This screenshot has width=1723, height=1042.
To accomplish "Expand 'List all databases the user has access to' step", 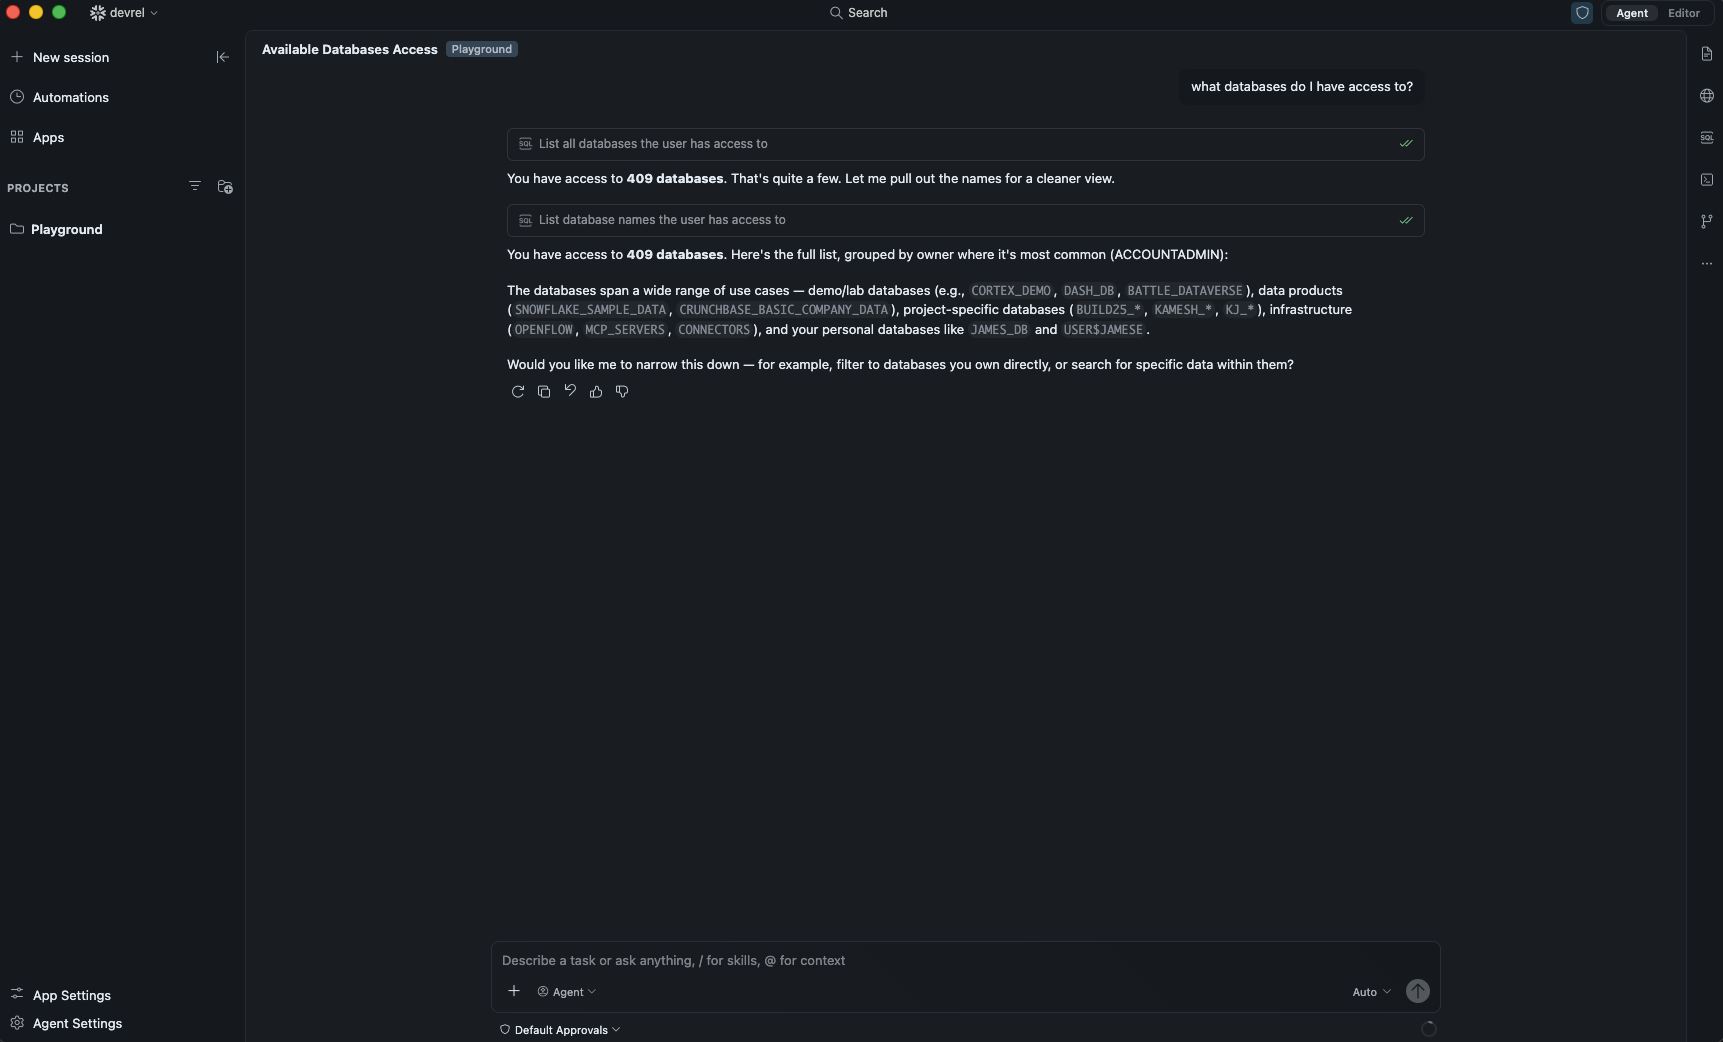I will point(965,144).
